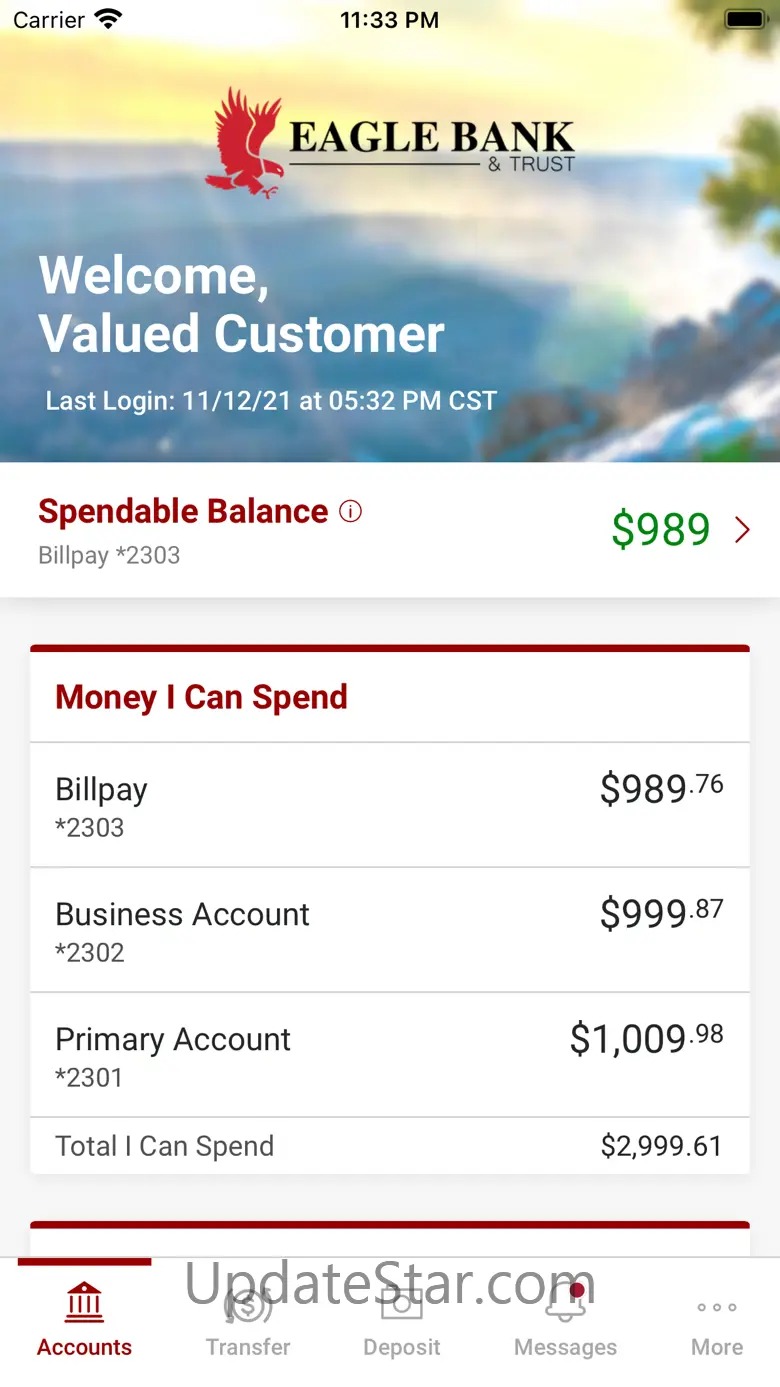Tap the green $989 spendable amount
This screenshot has width=780, height=1387.
coord(660,530)
